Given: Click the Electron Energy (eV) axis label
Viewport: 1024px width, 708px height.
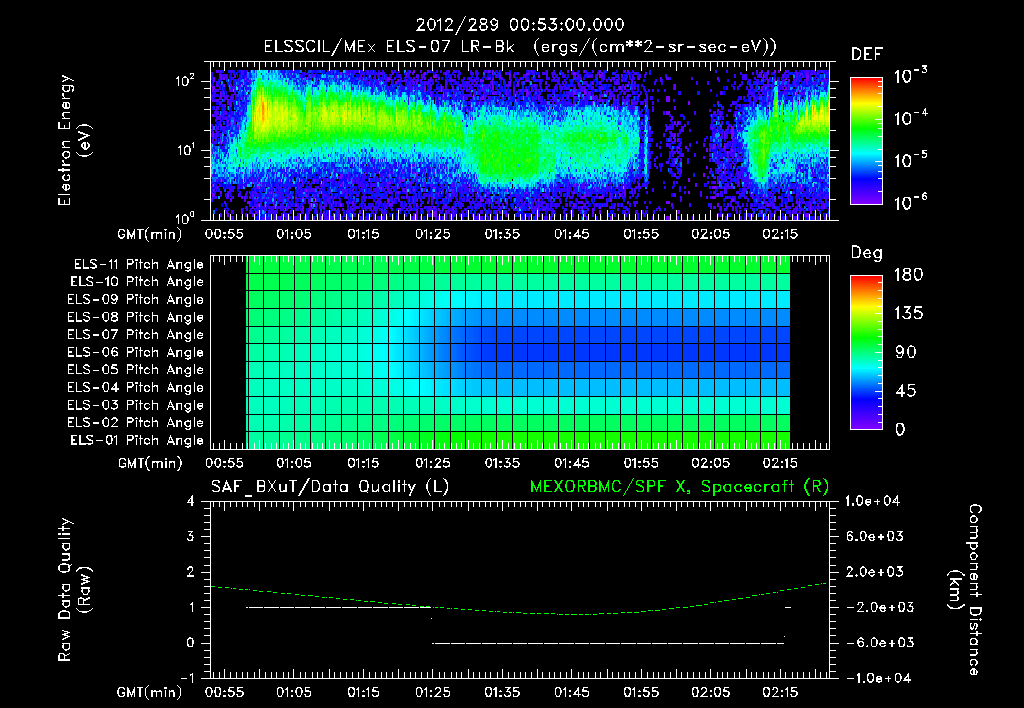Looking at the screenshot, I should coord(74,140).
